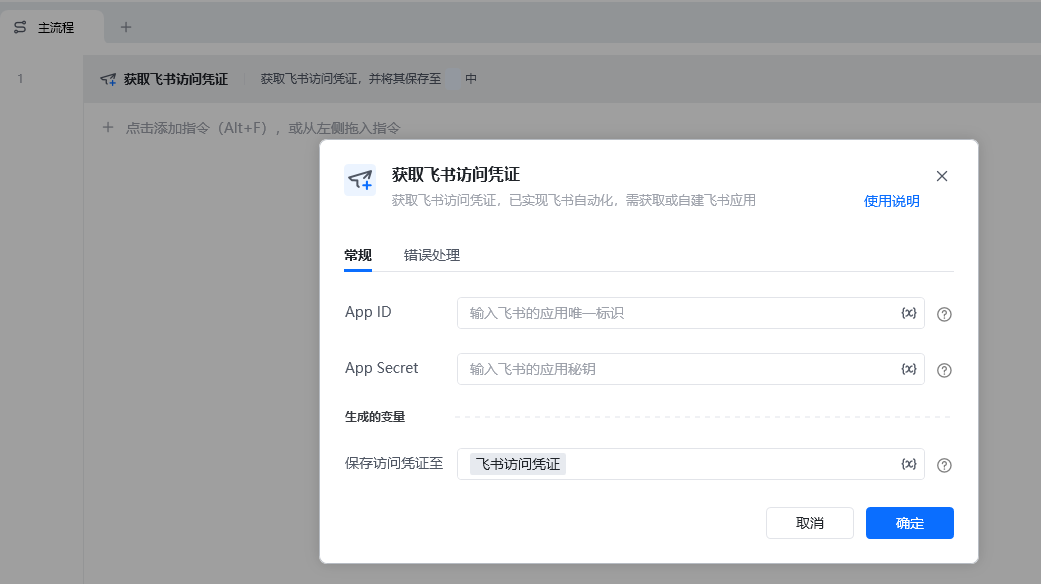Screen dimensions: 1041x584
Task: Show help for App ID
Action: (944, 315)
